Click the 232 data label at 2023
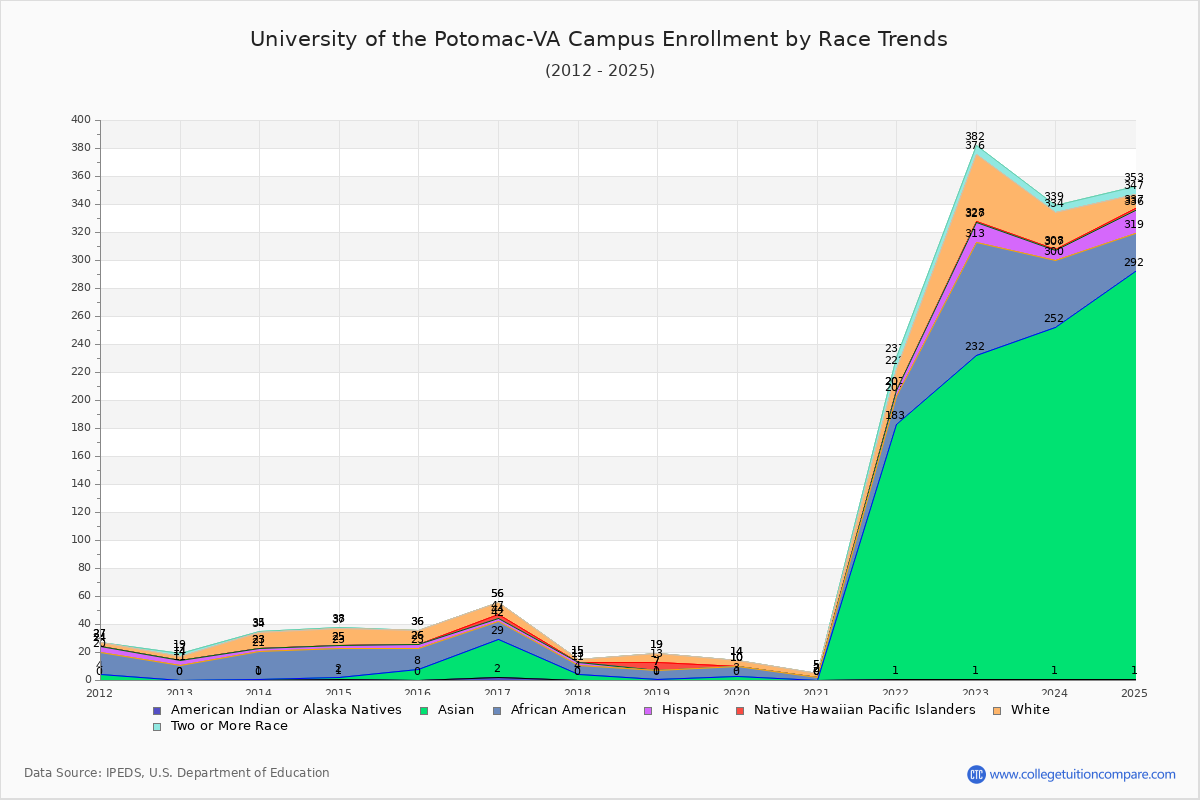The image size is (1200, 800). [x=975, y=347]
